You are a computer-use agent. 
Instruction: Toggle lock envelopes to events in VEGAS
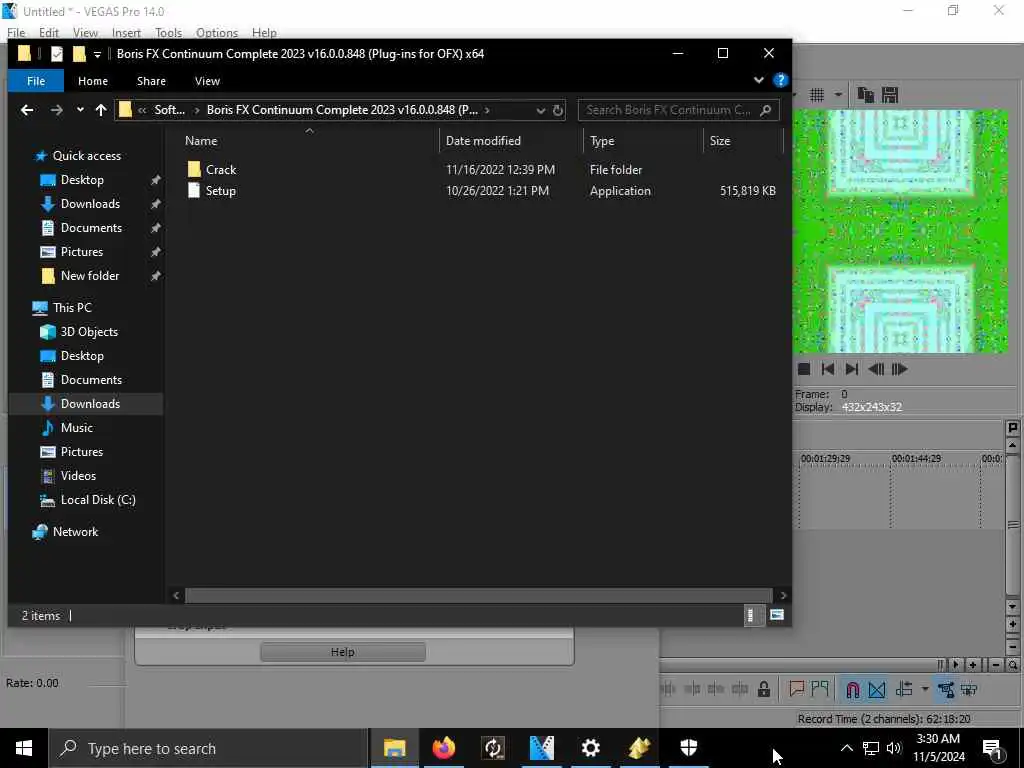945,690
